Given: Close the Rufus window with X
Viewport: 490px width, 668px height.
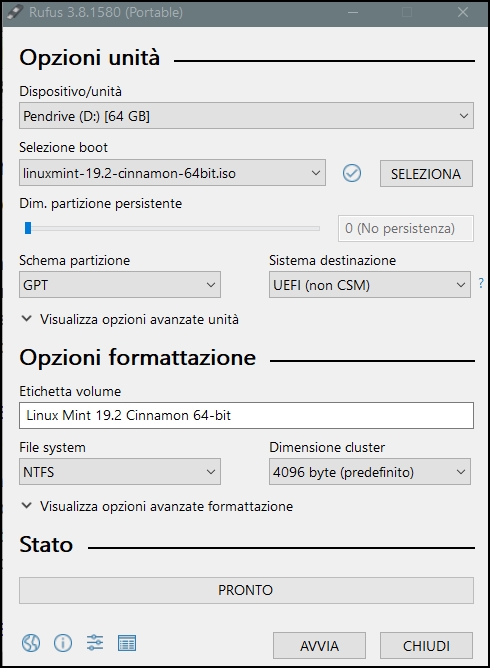Looking at the screenshot, I should click(463, 12).
